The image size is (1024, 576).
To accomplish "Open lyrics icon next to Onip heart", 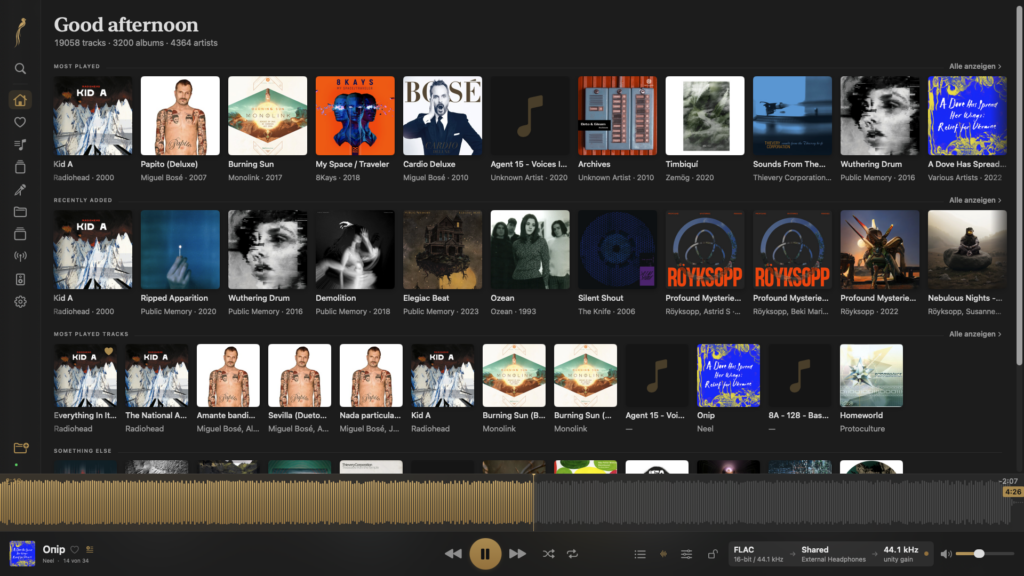I will [x=89, y=550].
